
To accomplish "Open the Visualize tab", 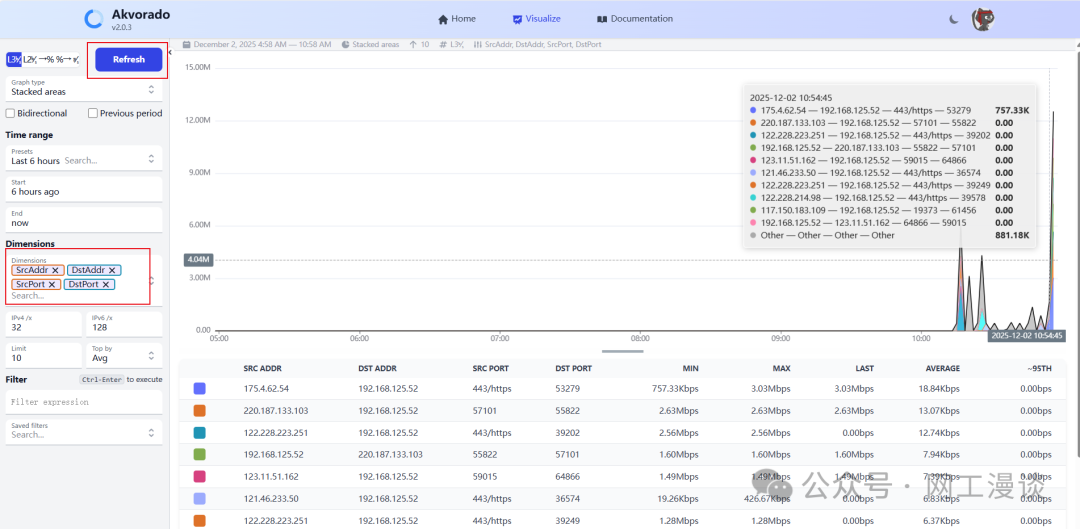I will pos(537,19).
